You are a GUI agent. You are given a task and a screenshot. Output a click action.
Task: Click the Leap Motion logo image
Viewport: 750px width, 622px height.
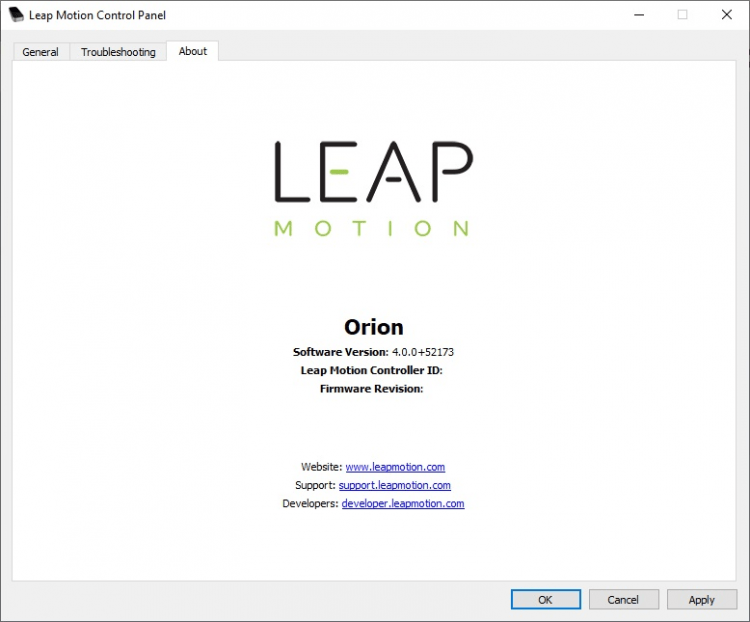pyautogui.click(x=374, y=189)
